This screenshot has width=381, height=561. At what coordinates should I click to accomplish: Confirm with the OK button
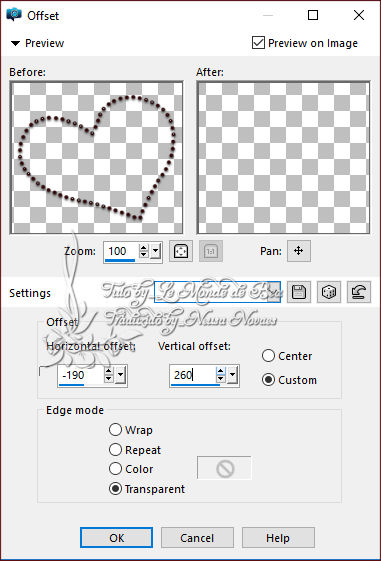tap(117, 538)
